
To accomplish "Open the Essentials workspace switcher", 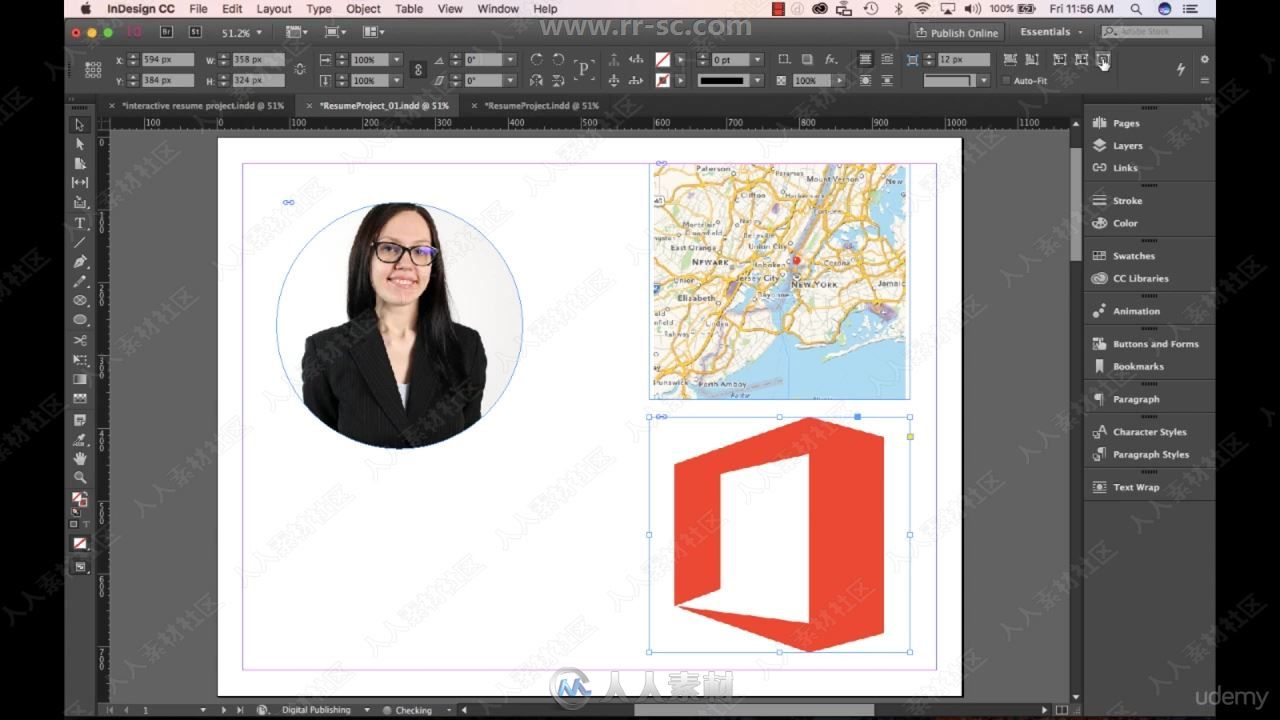I will pos(1051,32).
